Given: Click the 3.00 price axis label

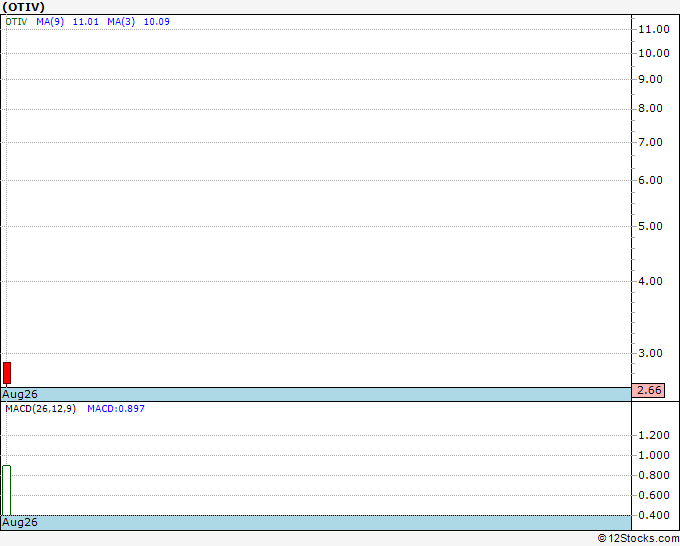Looking at the screenshot, I should point(650,353).
